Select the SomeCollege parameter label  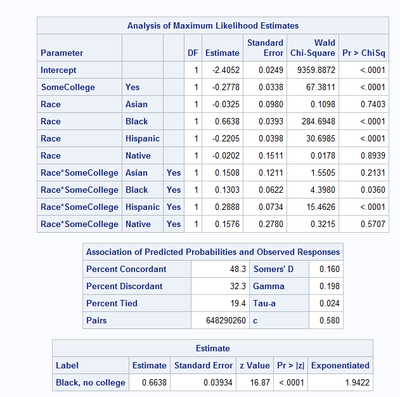click(x=68, y=87)
